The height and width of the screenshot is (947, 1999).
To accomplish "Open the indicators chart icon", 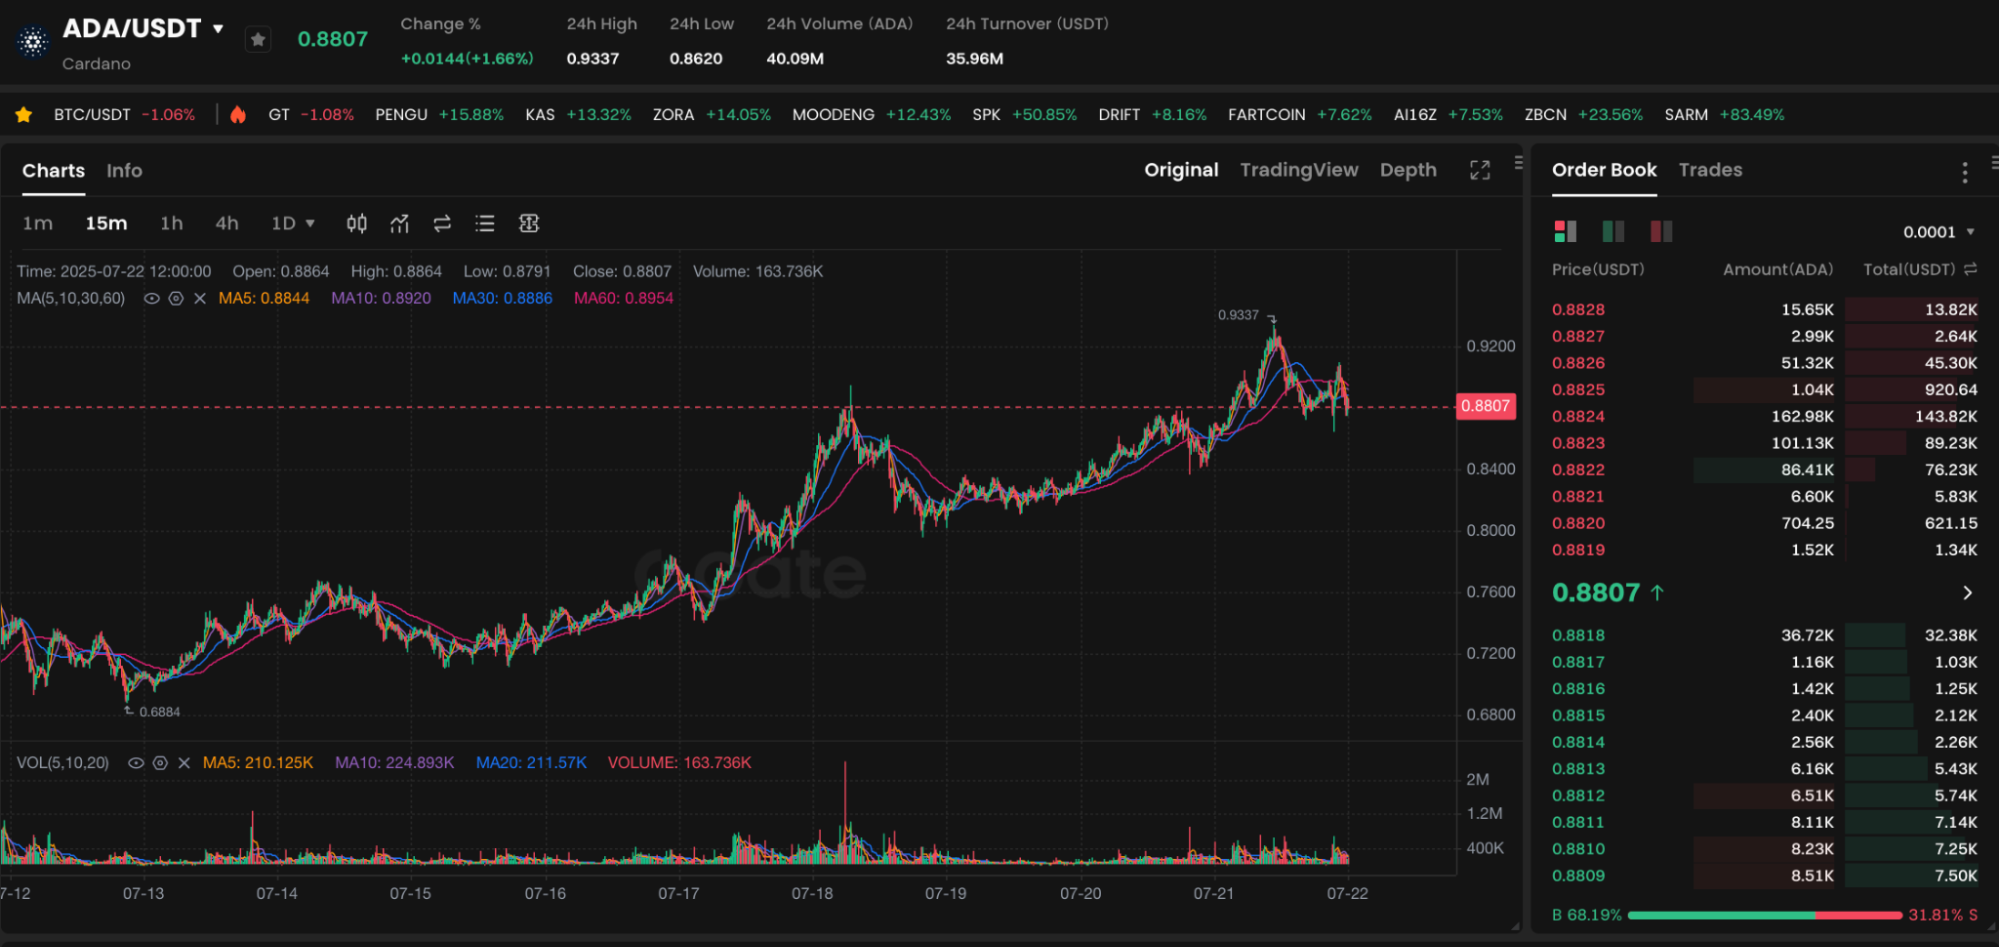I will (400, 223).
